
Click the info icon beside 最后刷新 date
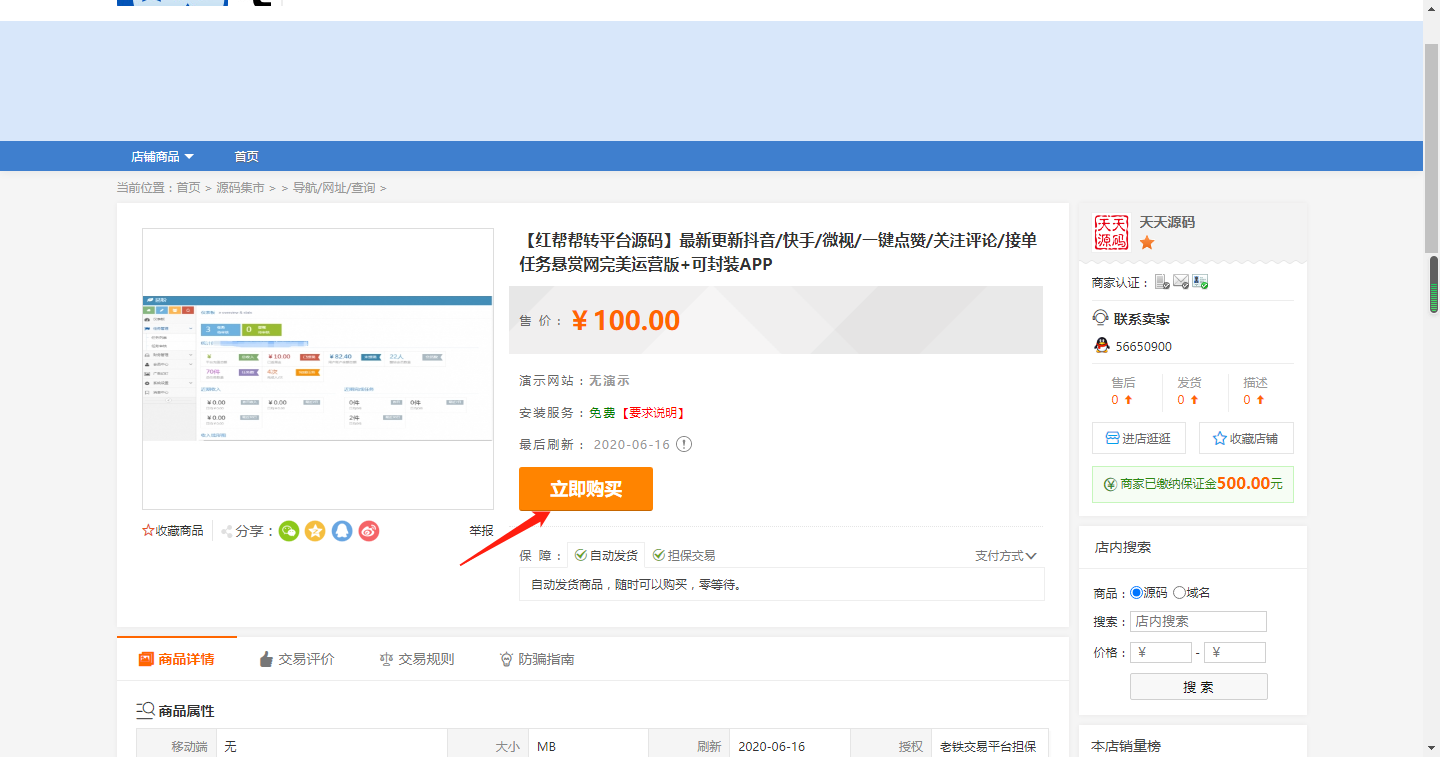click(x=684, y=444)
